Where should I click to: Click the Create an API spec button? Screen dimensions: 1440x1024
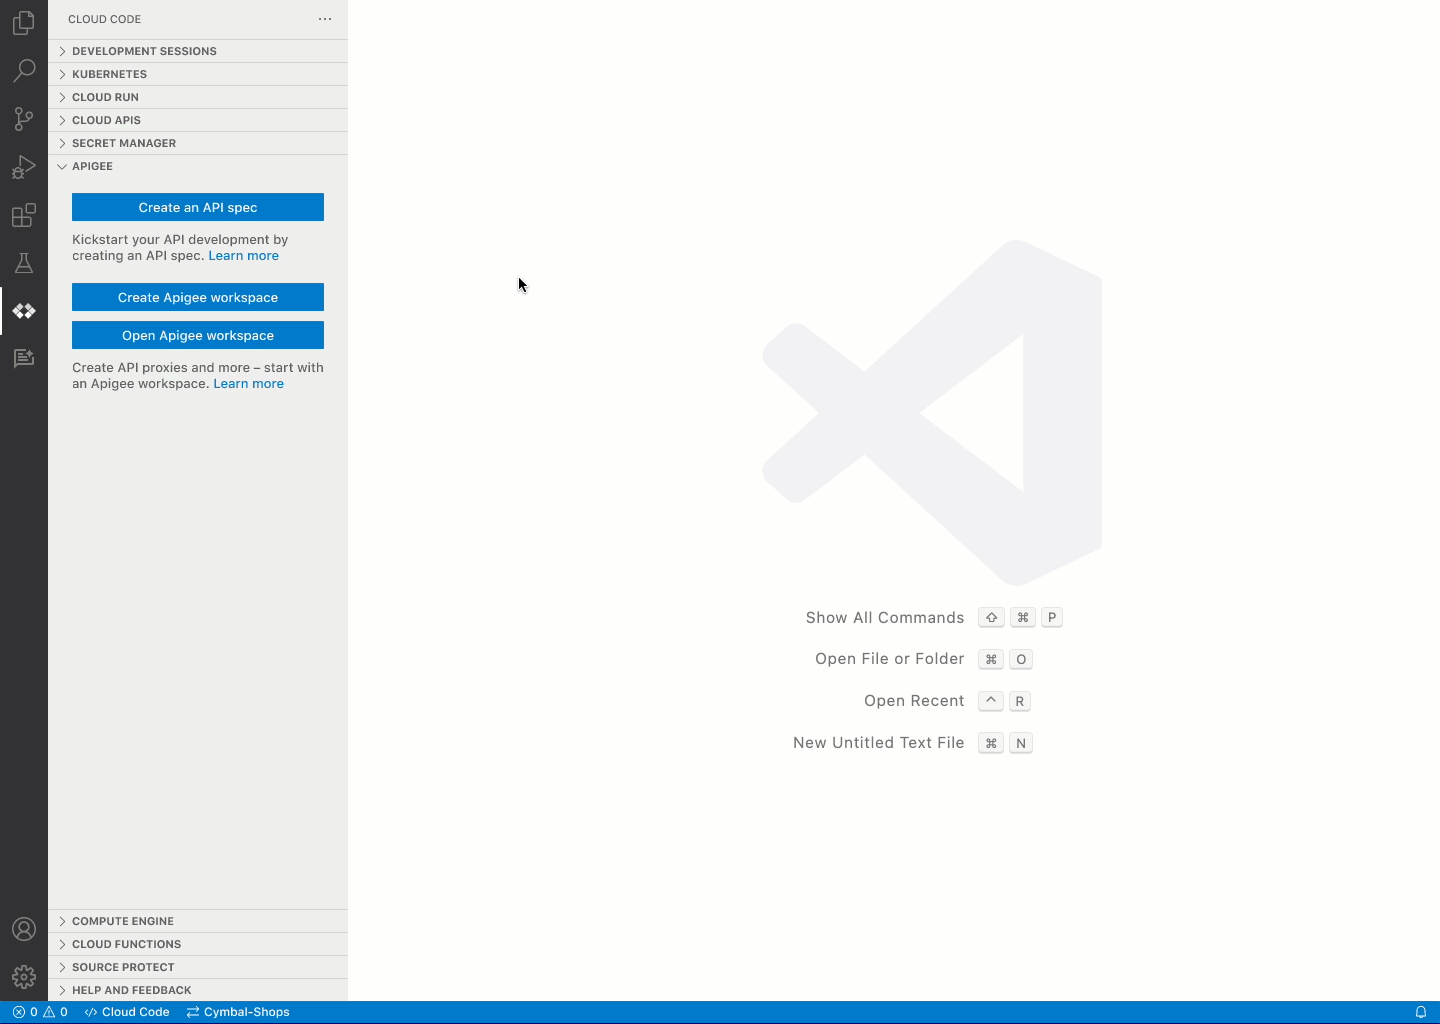pyautogui.click(x=198, y=207)
